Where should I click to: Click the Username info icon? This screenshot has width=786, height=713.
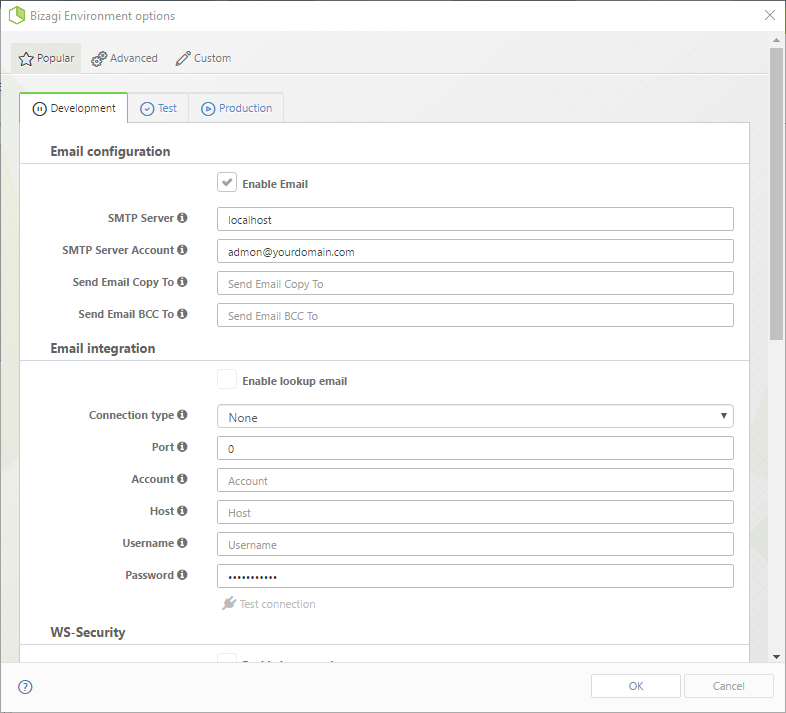pyautogui.click(x=182, y=543)
